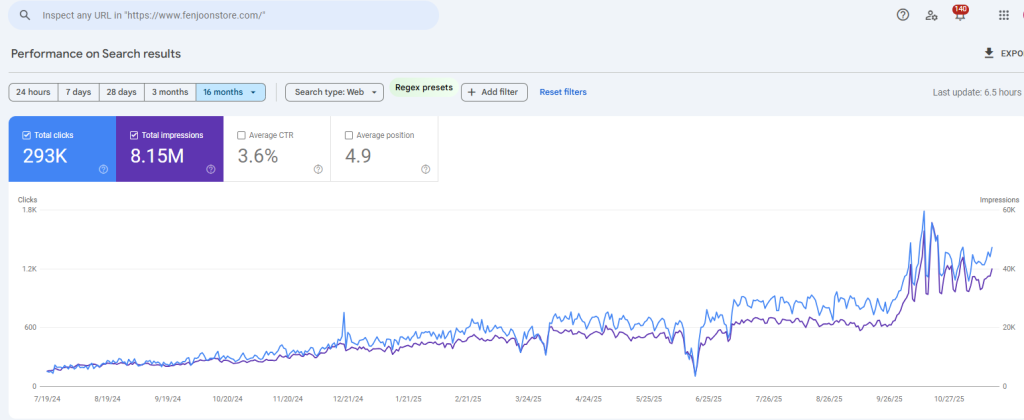Viewport: 1024px width, 420px height.
Task: Switch to the 3 months range
Action: click(170, 92)
